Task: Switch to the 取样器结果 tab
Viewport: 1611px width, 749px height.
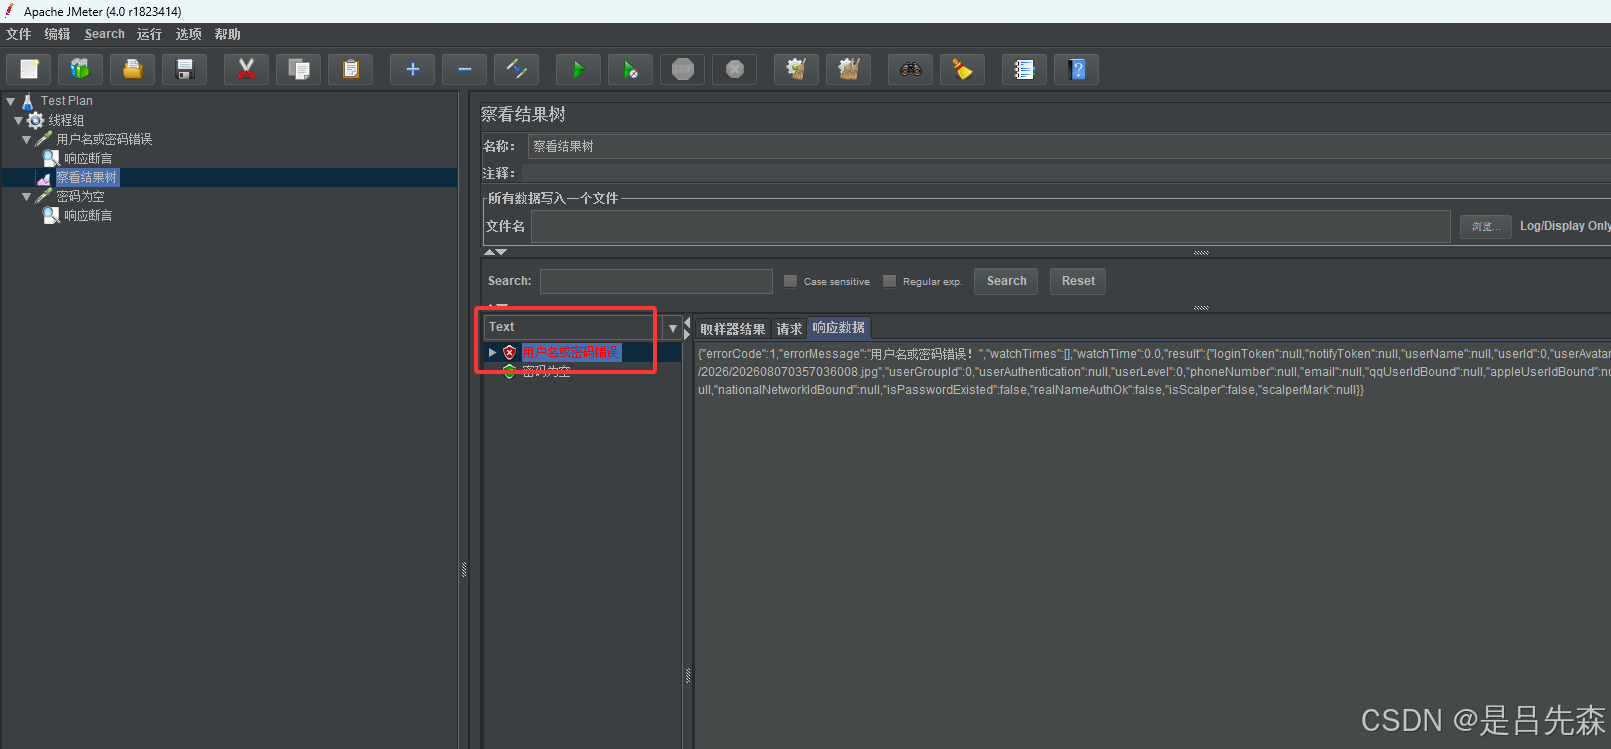Action: (733, 329)
